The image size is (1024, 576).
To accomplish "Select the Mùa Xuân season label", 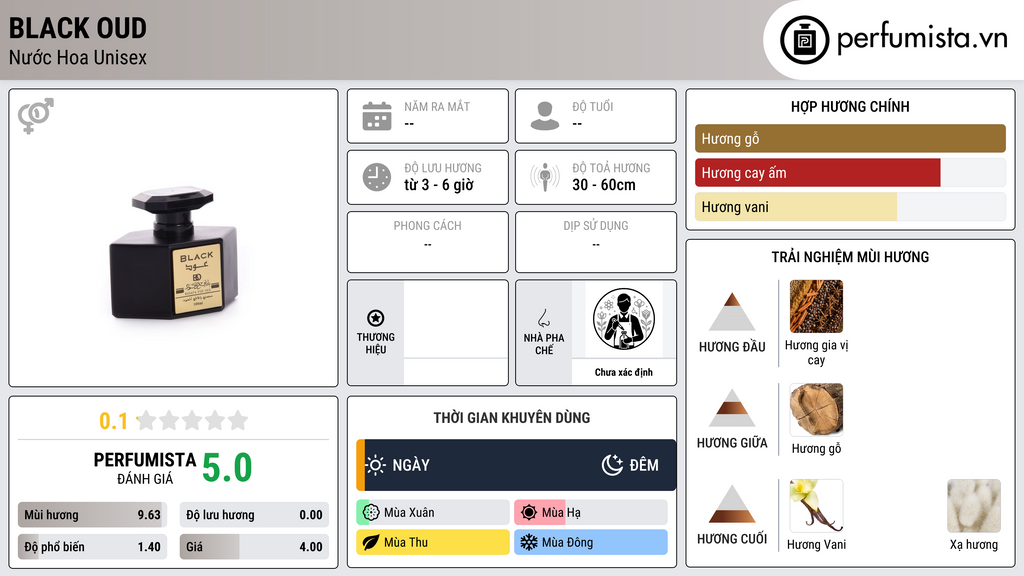I will point(409,513).
